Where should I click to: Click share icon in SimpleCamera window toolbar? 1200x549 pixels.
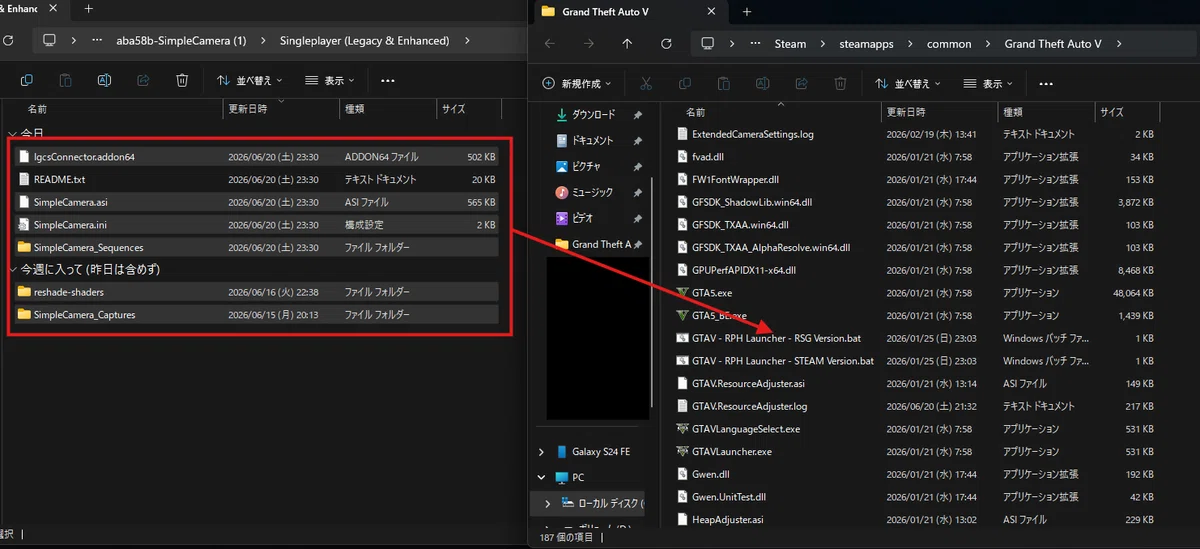(x=143, y=80)
